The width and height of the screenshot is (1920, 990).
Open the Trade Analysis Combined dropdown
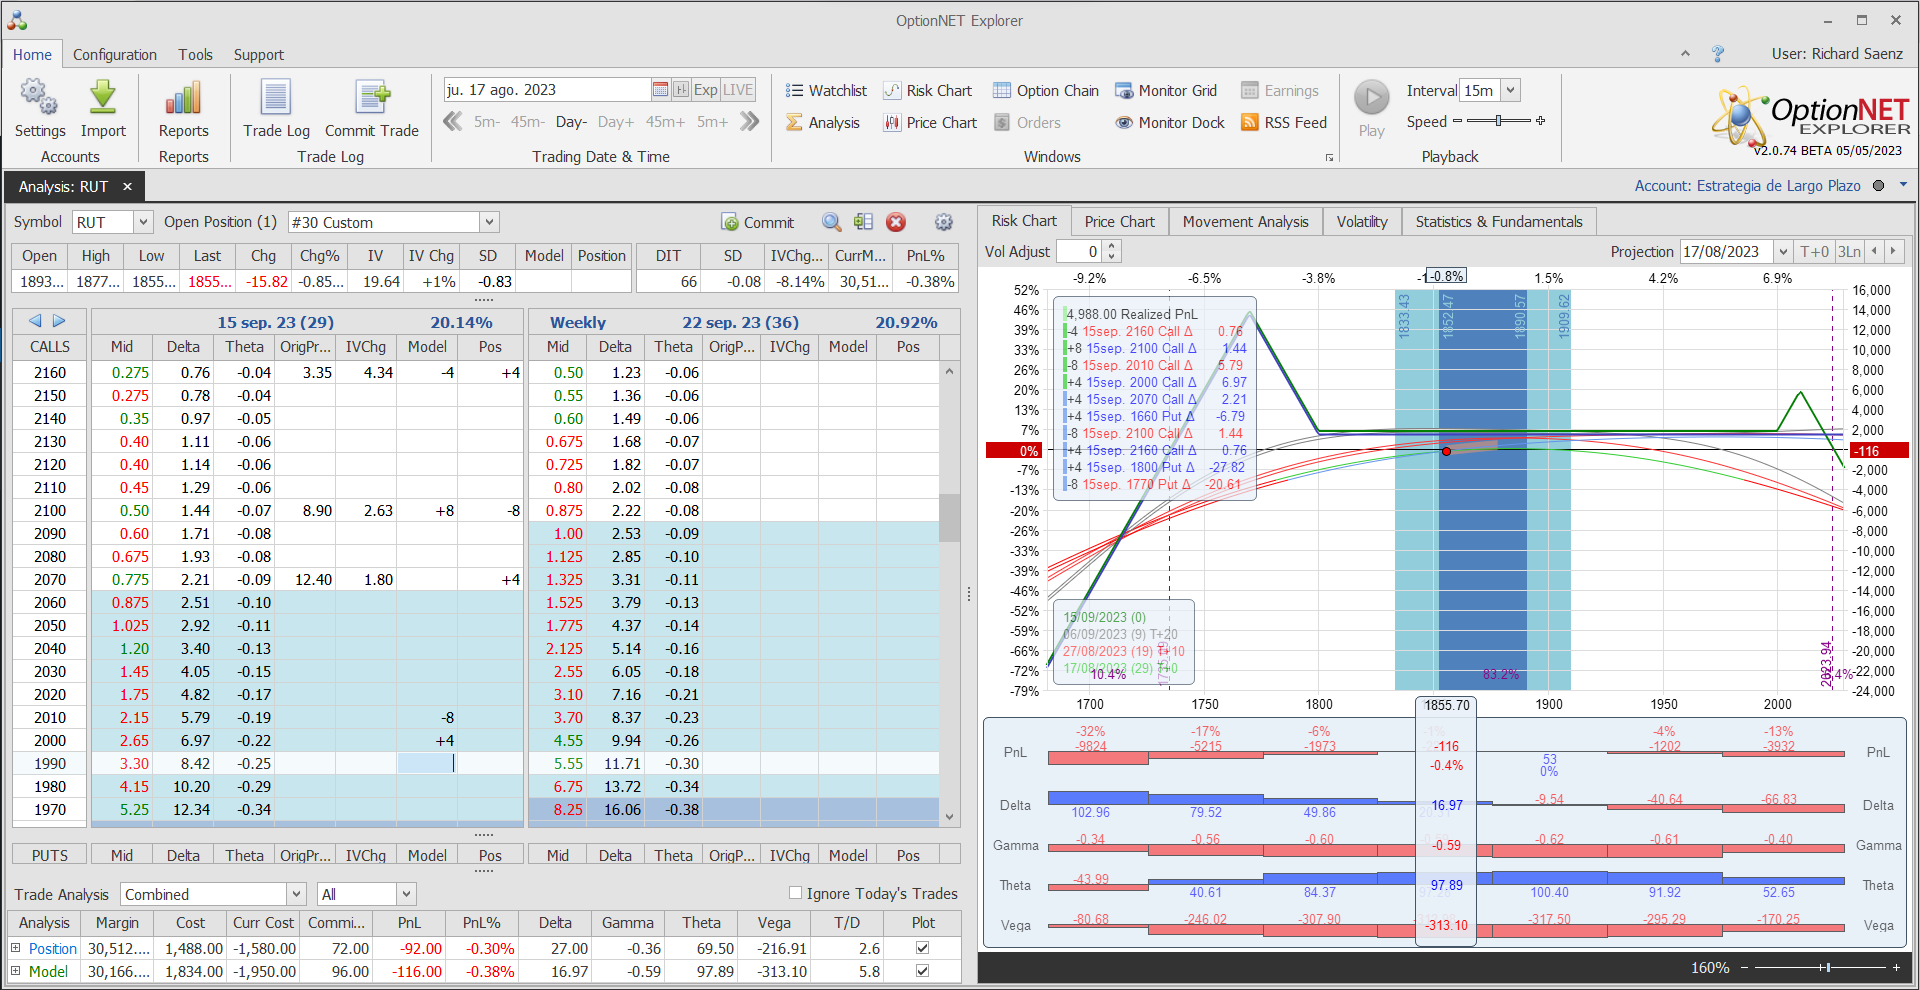pyautogui.click(x=296, y=894)
